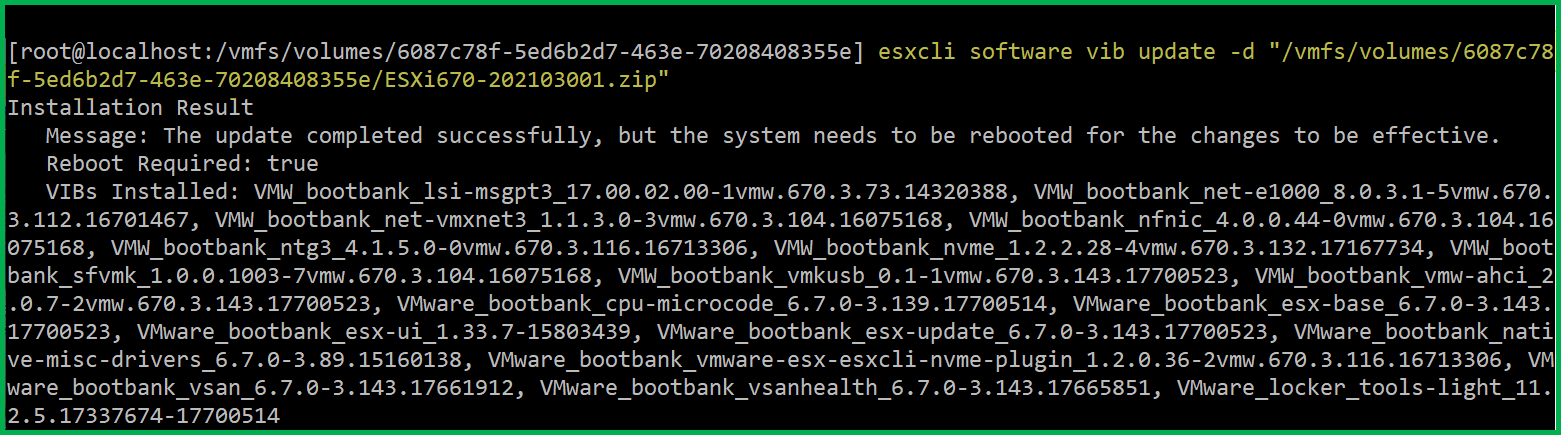
Task: Click the "software vib update" text
Action: pyautogui.click(x=1092, y=52)
